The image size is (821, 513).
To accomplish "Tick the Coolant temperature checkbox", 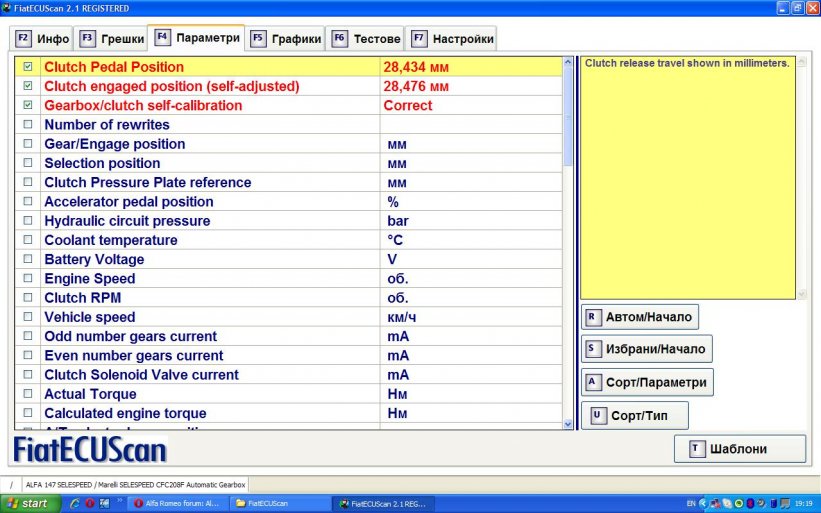I will pos(27,240).
